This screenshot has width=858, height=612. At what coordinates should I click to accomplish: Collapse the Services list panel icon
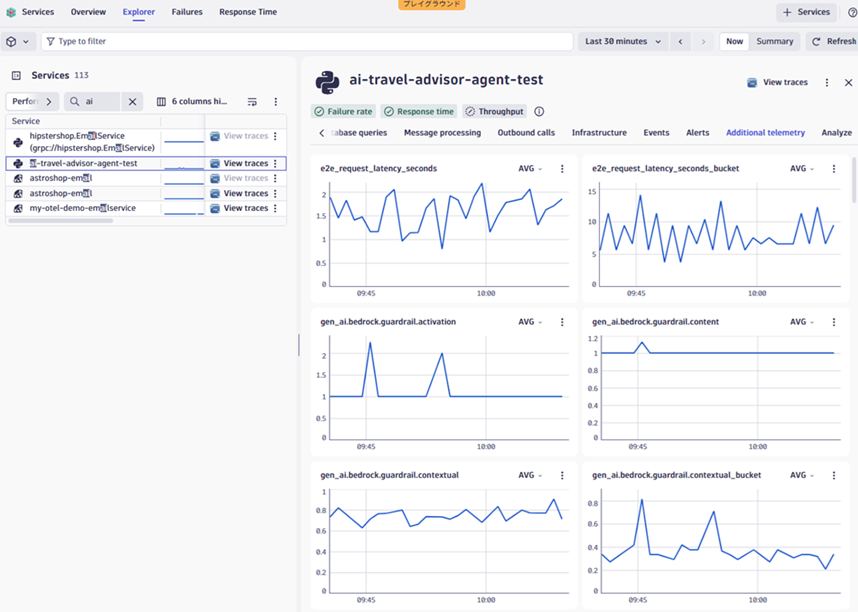click(x=16, y=75)
